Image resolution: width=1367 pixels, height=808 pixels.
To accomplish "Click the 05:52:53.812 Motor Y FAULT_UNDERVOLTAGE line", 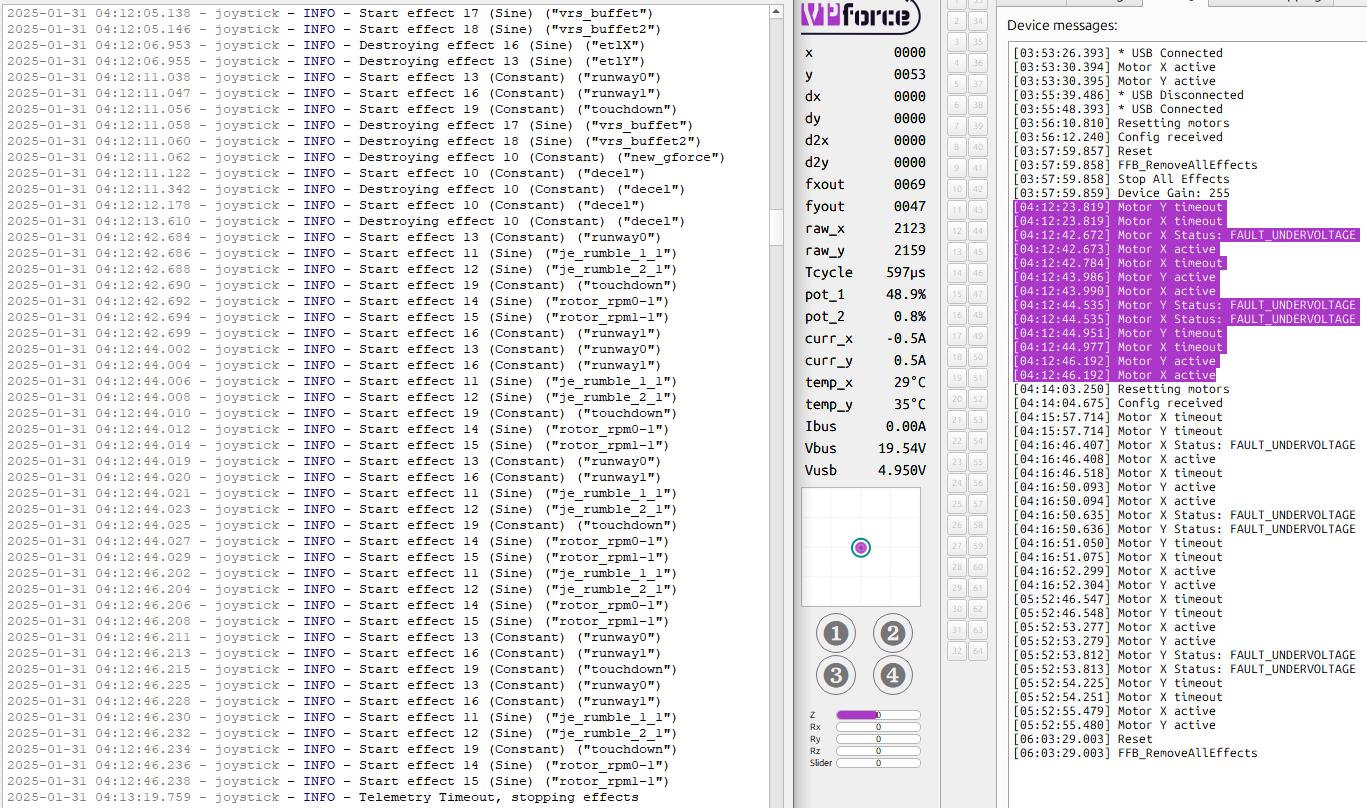I will 1185,655.
